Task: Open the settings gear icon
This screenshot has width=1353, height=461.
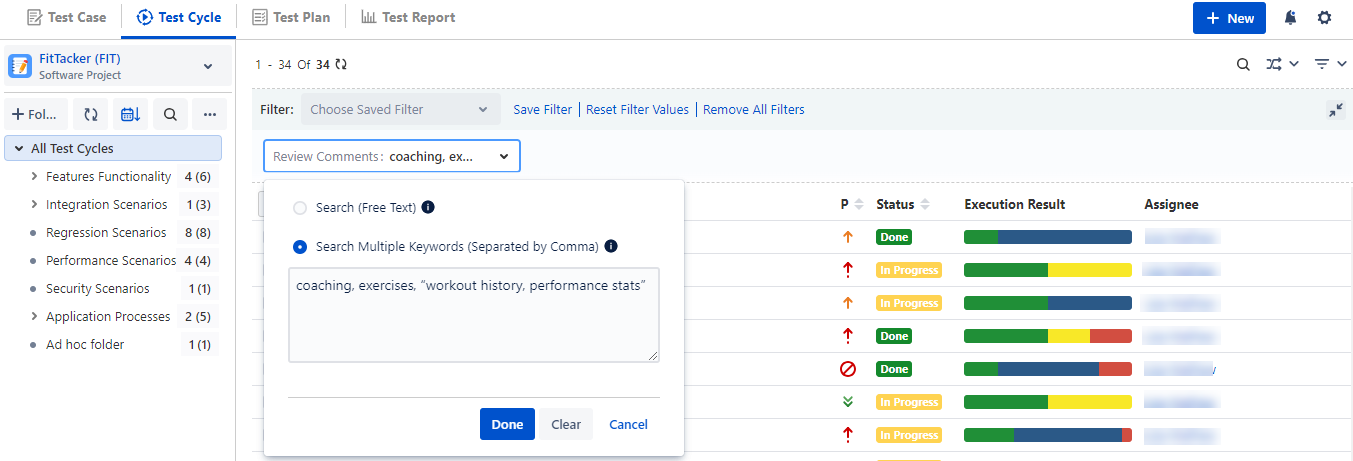Action: [x=1324, y=18]
